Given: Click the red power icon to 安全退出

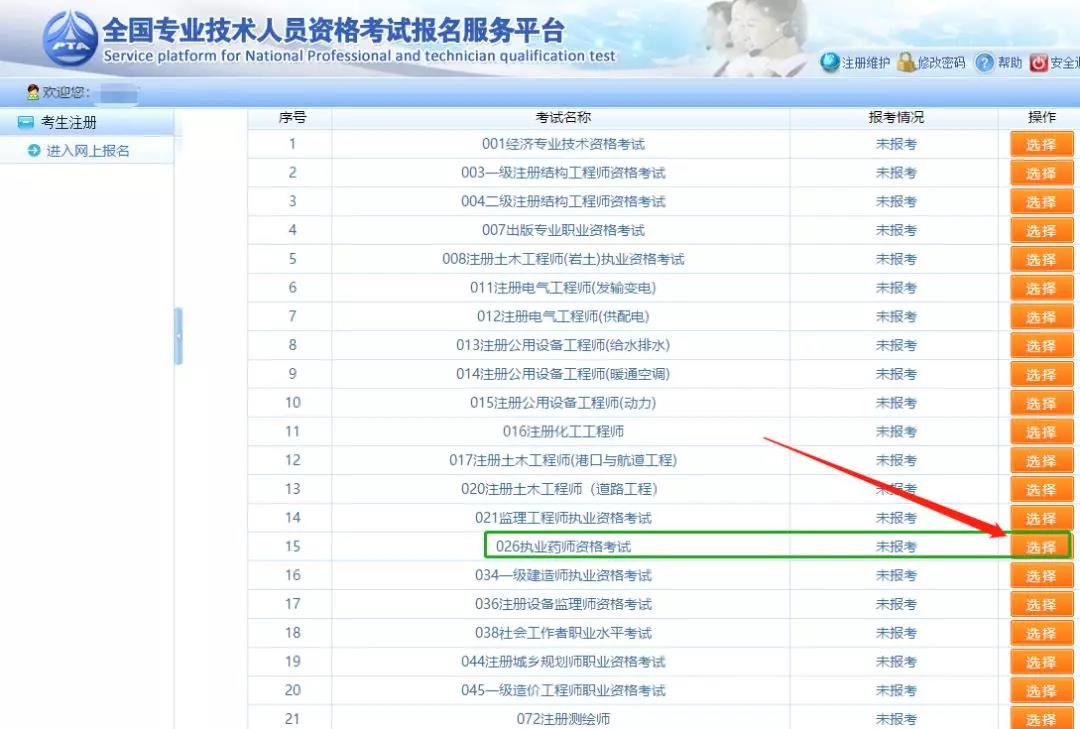Looking at the screenshot, I should 1040,62.
